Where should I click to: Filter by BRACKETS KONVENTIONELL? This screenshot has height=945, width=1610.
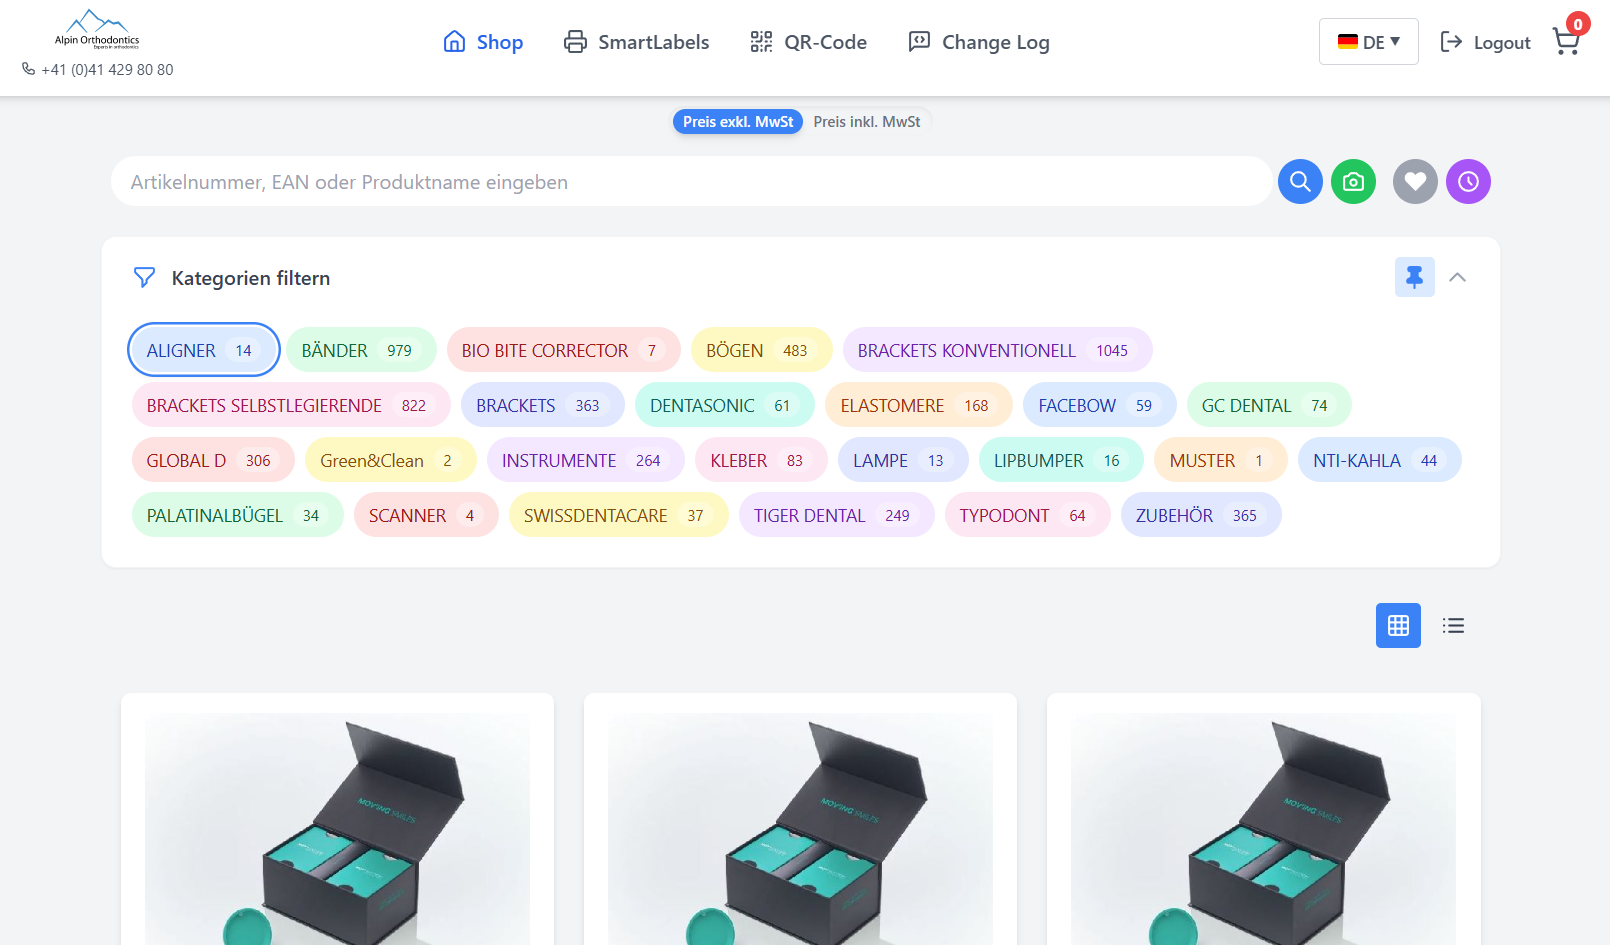tap(997, 350)
